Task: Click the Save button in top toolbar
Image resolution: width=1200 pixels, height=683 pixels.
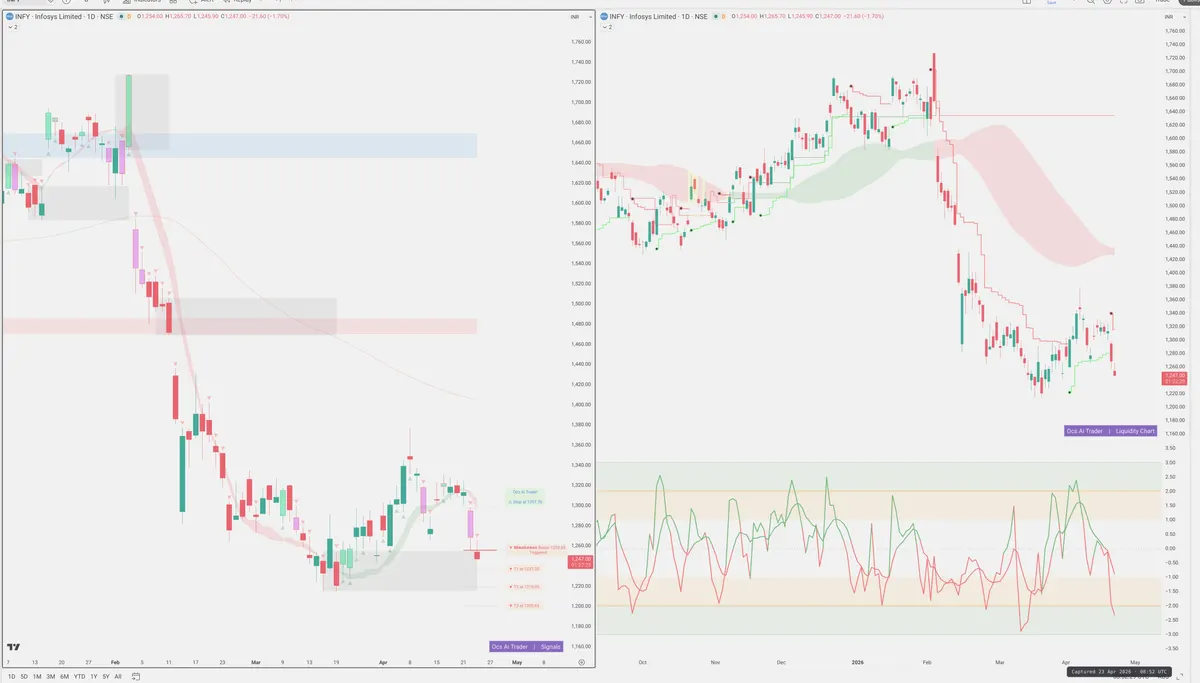Action: tap(1050, 3)
